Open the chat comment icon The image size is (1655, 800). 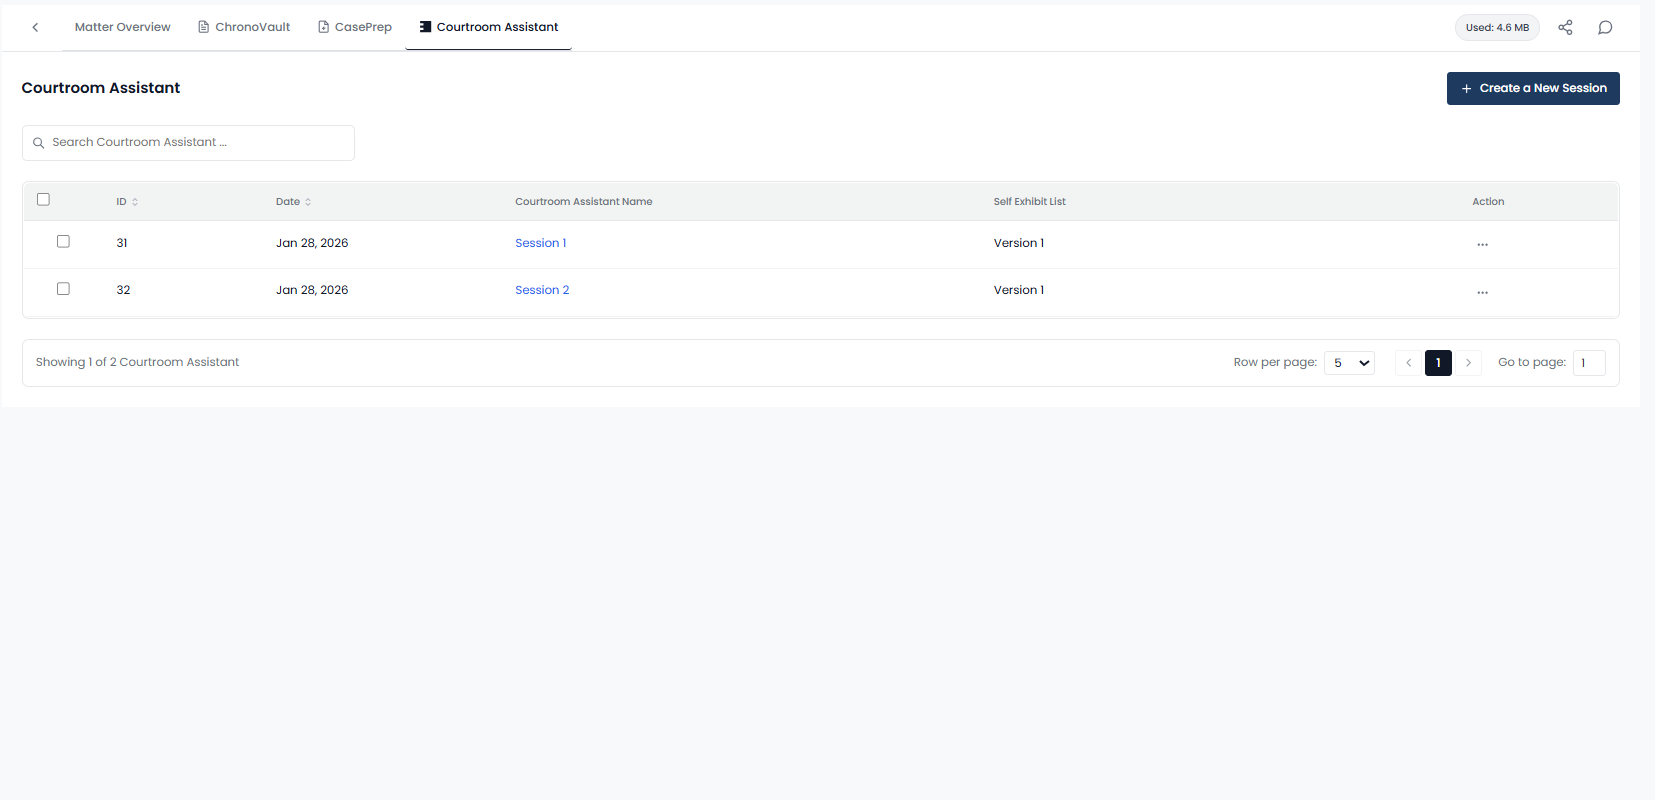tap(1605, 27)
